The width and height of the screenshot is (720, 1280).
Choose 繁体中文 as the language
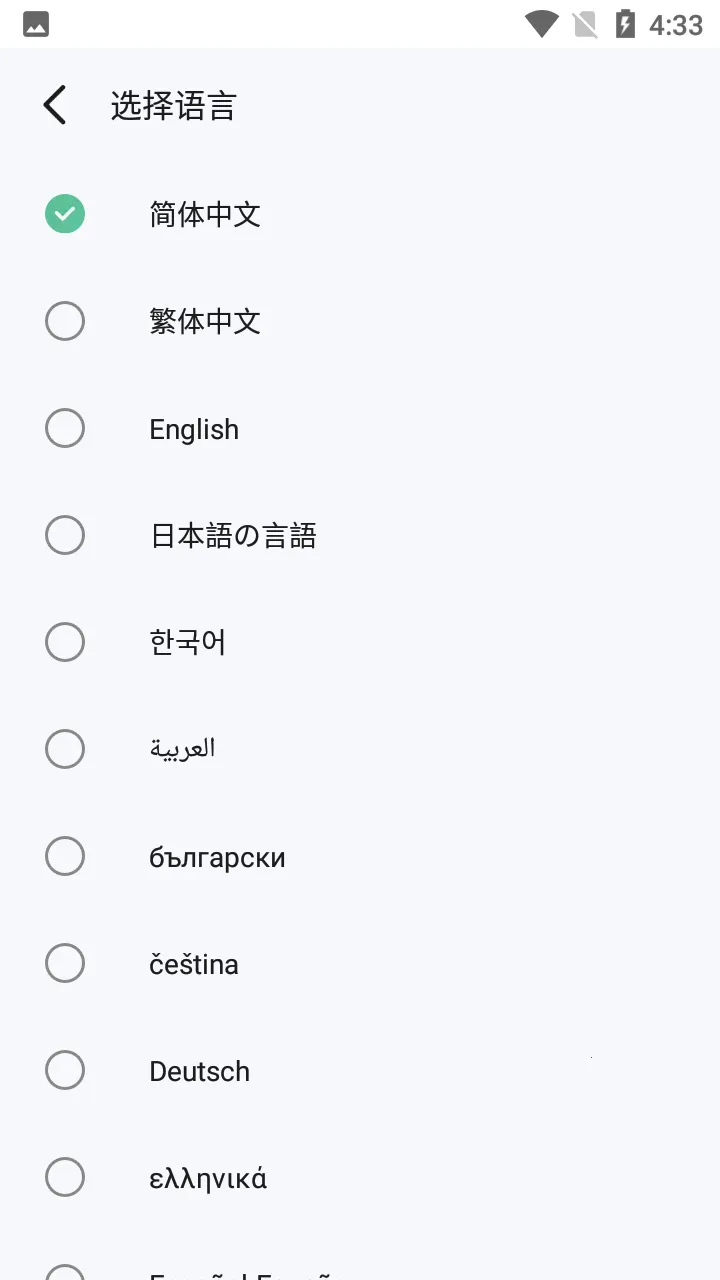205,321
